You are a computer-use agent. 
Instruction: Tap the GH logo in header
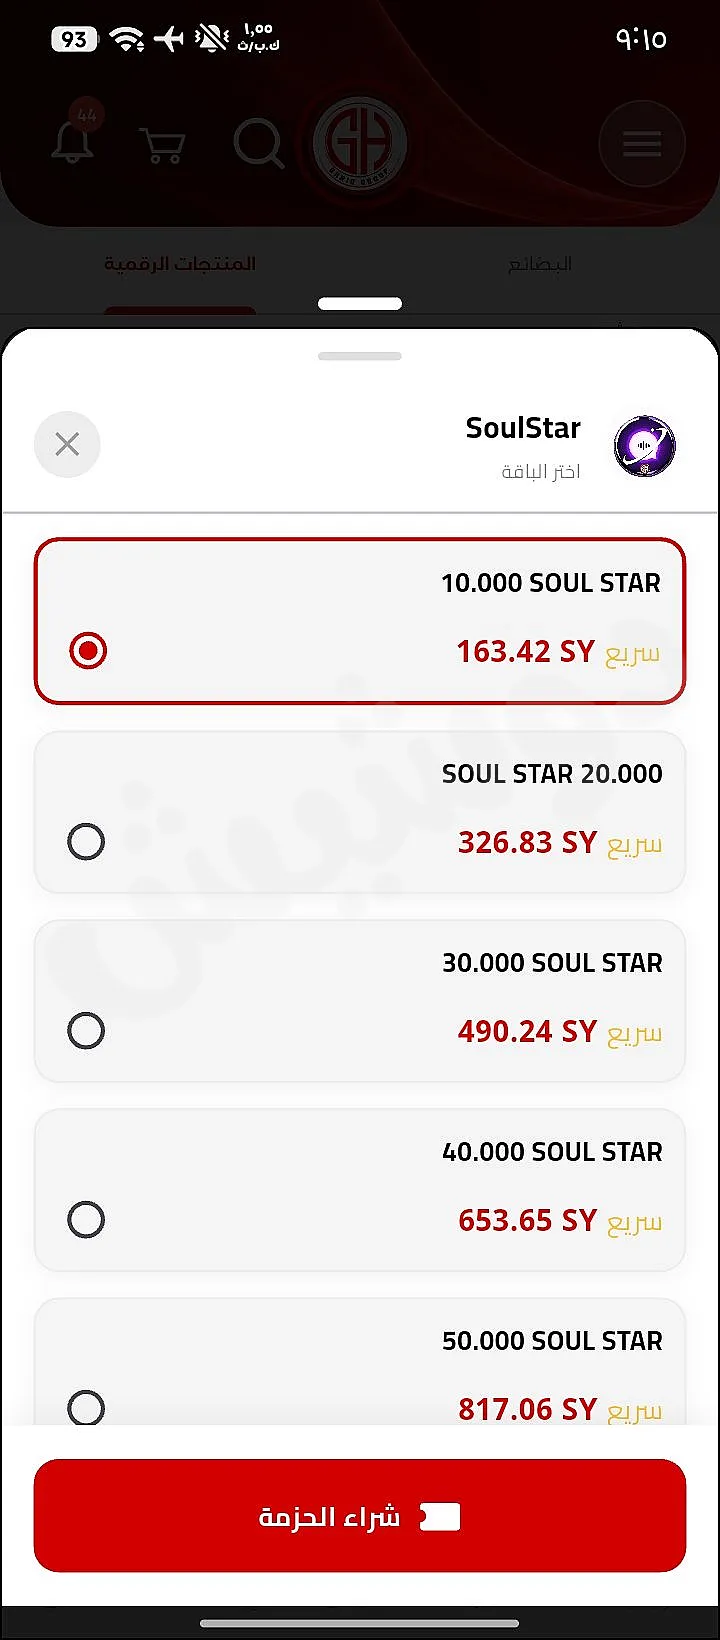(x=360, y=144)
